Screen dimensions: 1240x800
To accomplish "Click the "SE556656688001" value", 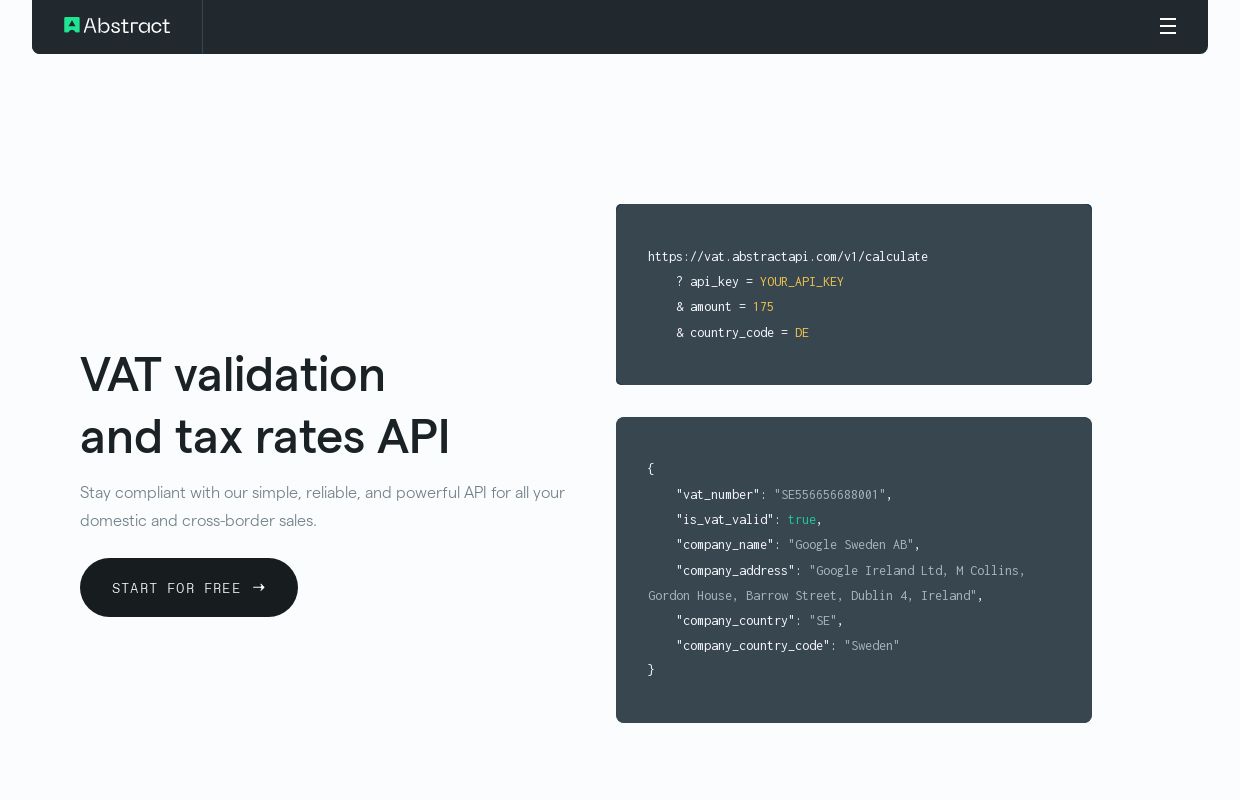I will [x=830, y=495].
